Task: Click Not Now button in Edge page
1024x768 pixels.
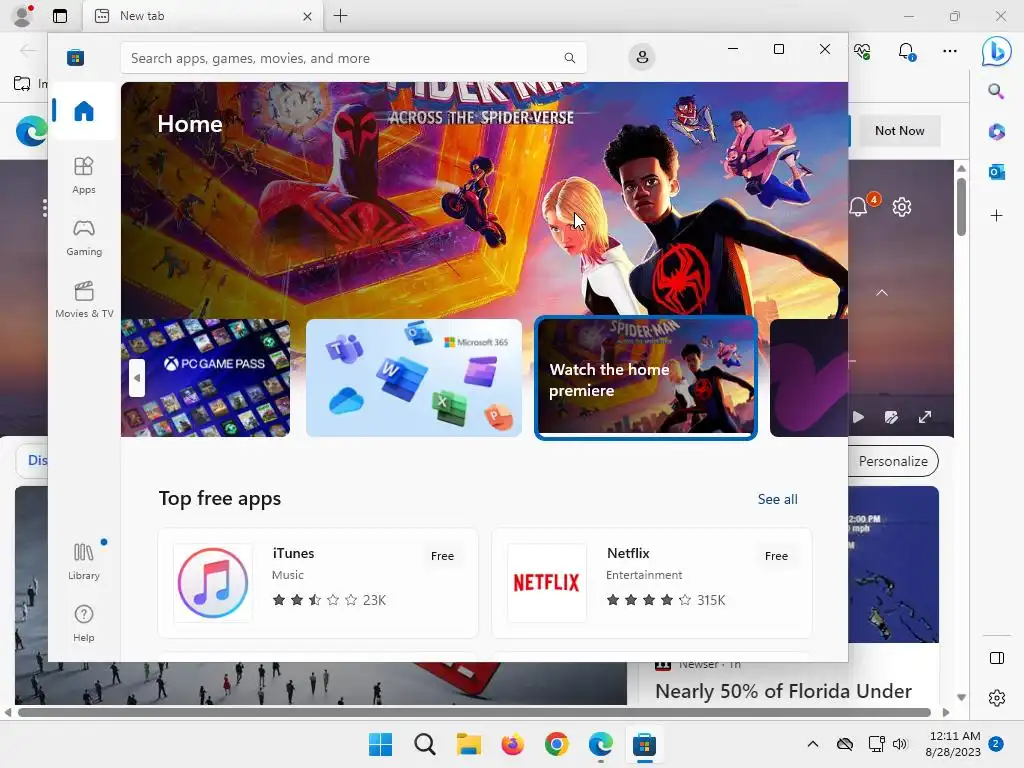Action: 899,131
